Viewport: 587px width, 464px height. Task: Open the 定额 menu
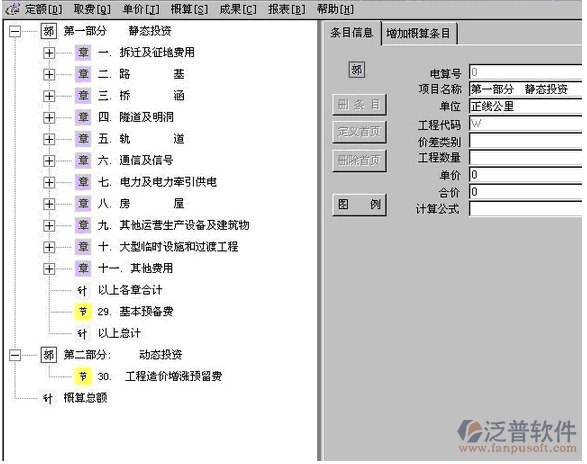[x=43, y=9]
